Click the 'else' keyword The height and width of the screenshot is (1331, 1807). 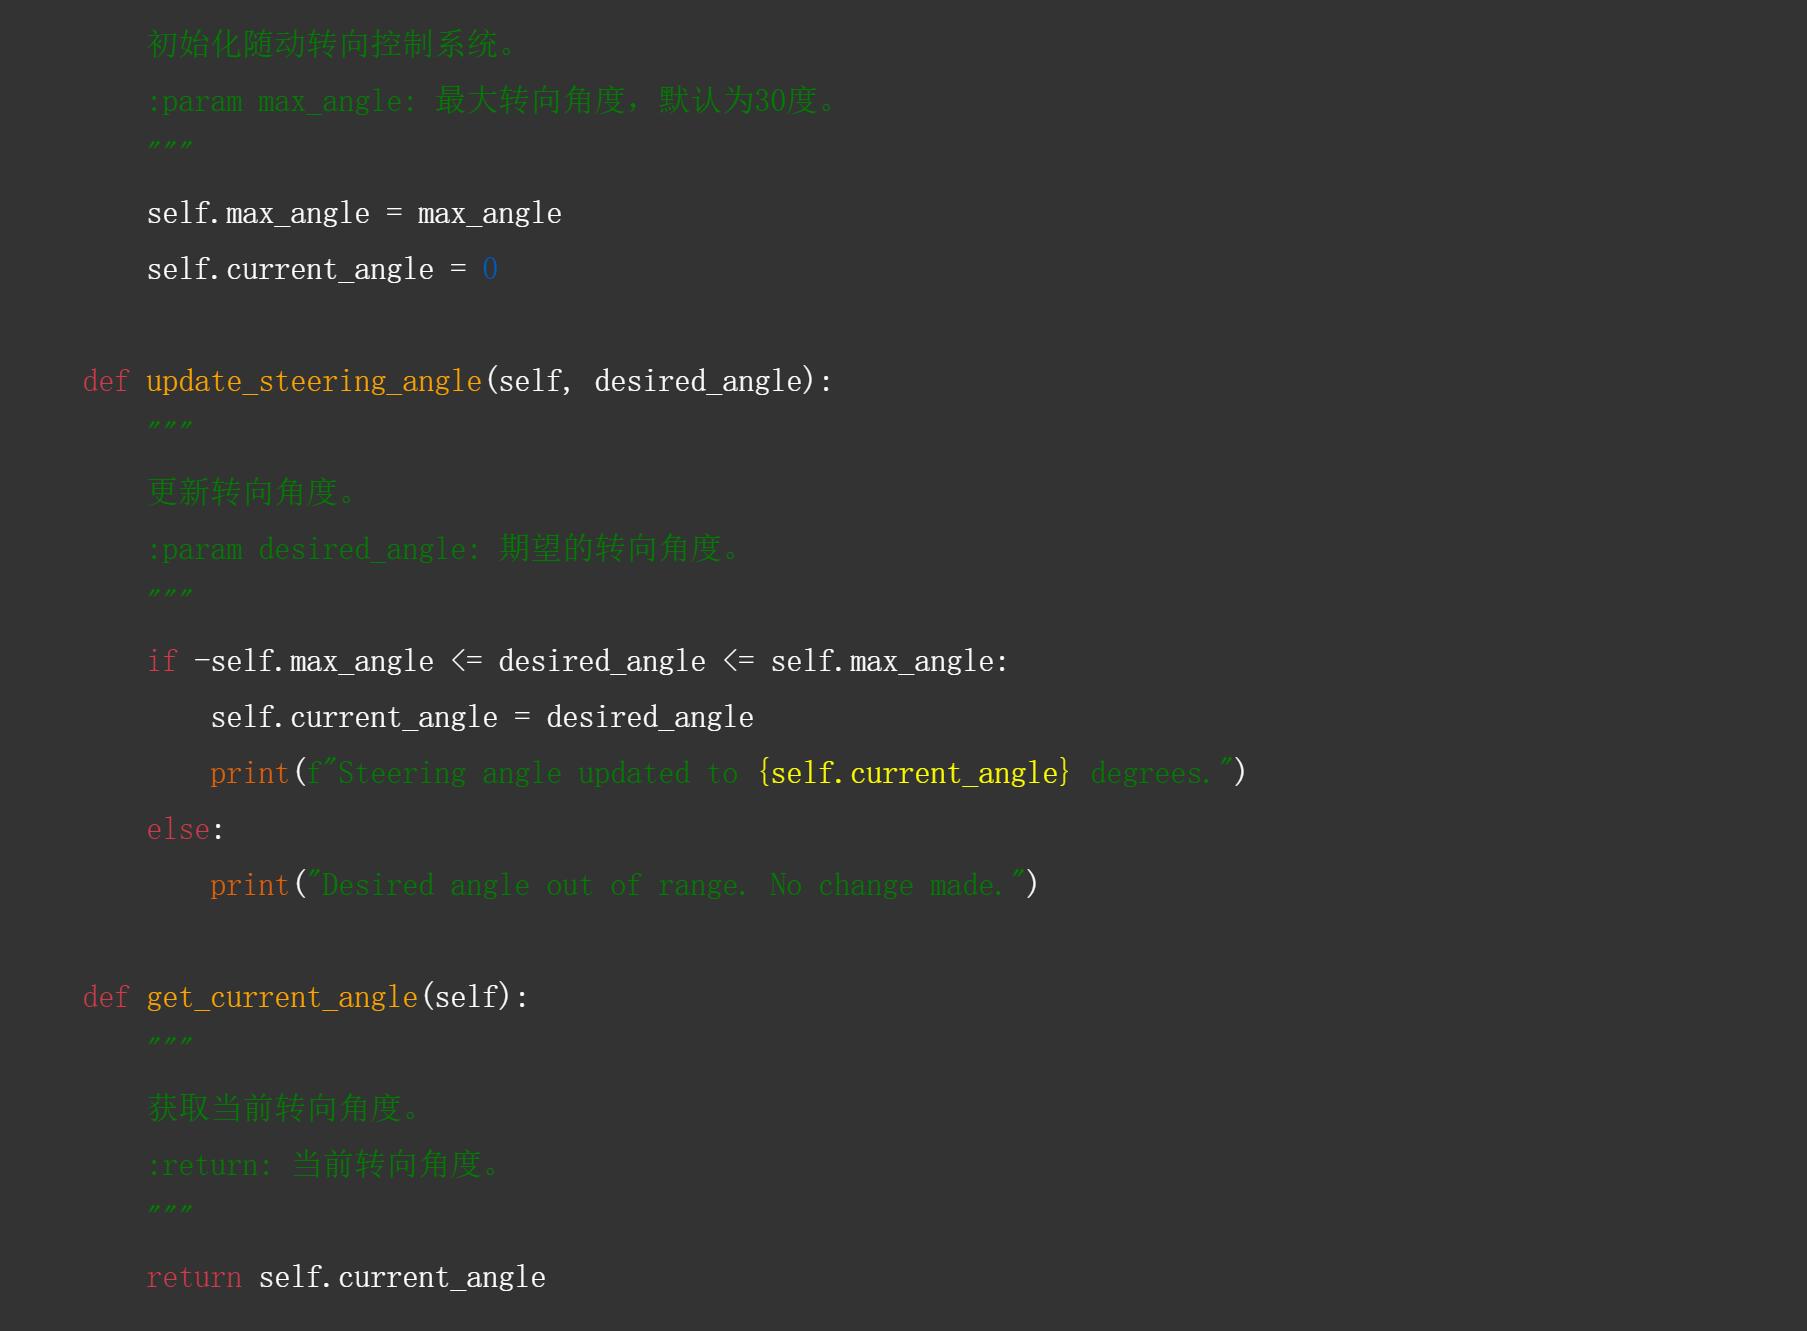click(178, 829)
